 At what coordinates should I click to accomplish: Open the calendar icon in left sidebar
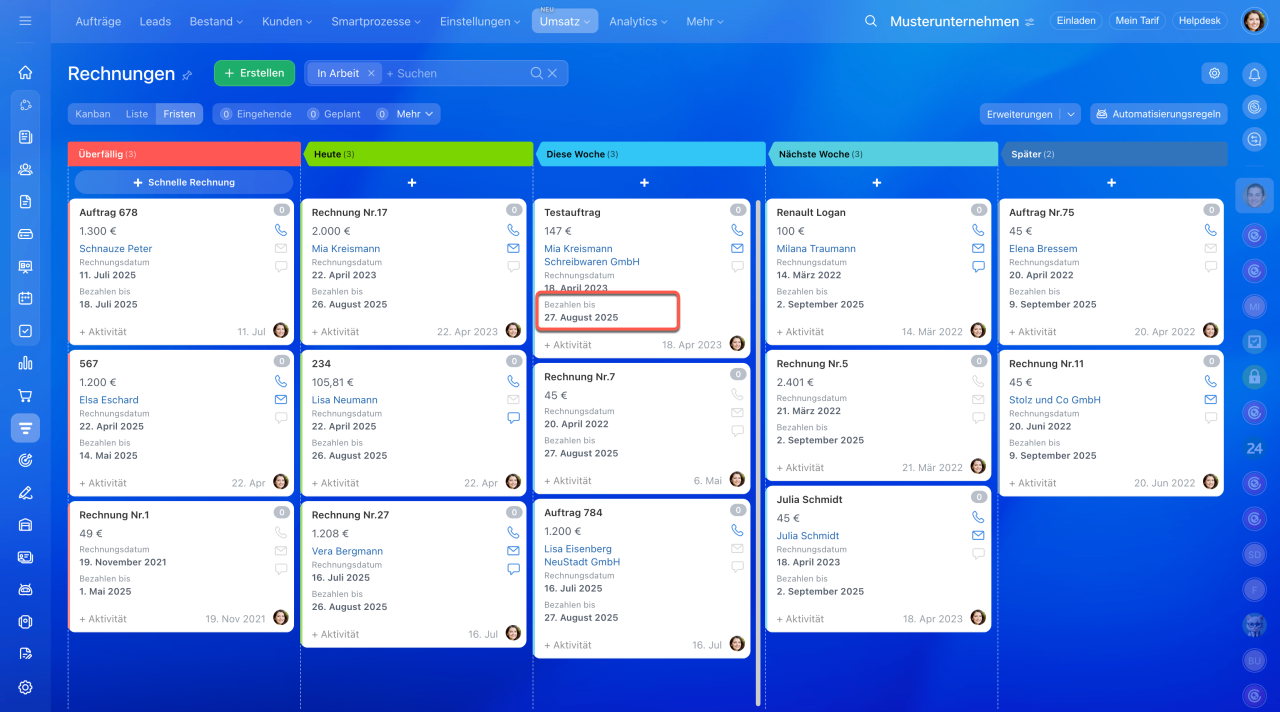pos(25,298)
